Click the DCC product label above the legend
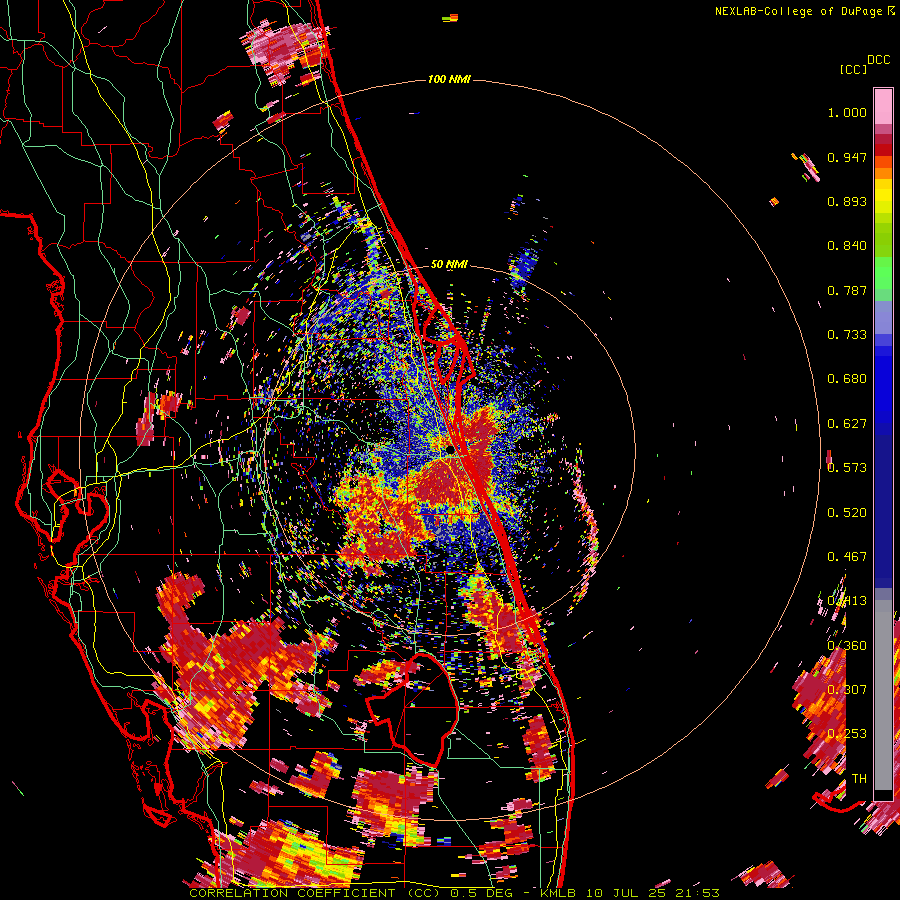This screenshot has width=900, height=900. 878,60
